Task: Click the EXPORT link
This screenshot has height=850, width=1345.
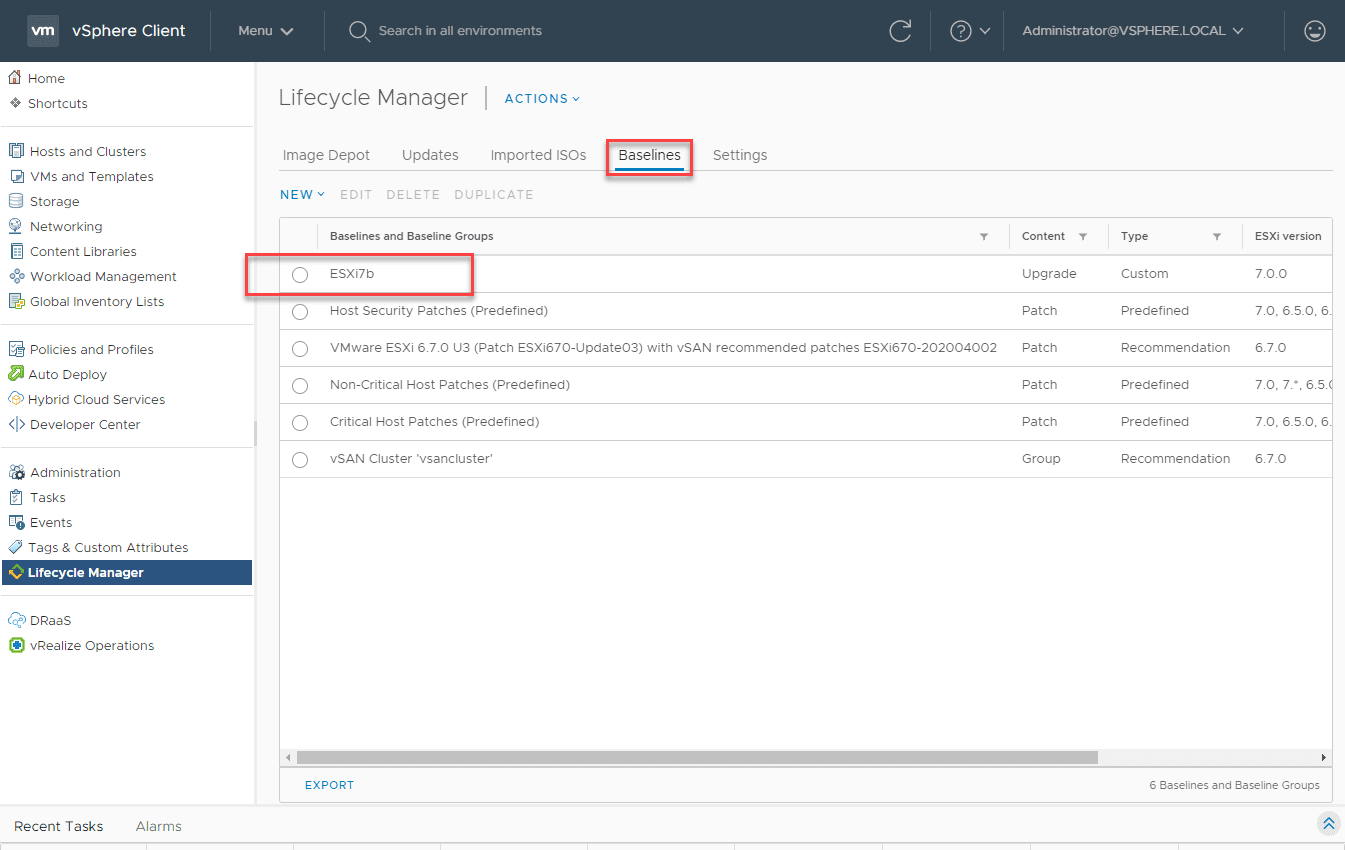Action: (329, 785)
